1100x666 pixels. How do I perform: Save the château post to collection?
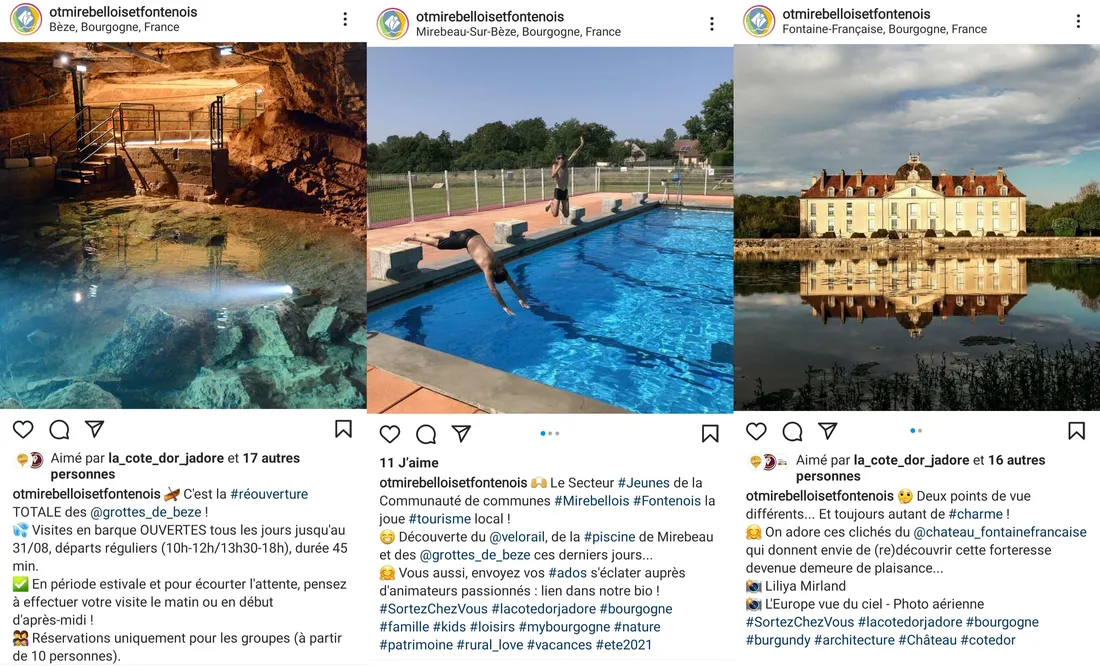(1076, 430)
